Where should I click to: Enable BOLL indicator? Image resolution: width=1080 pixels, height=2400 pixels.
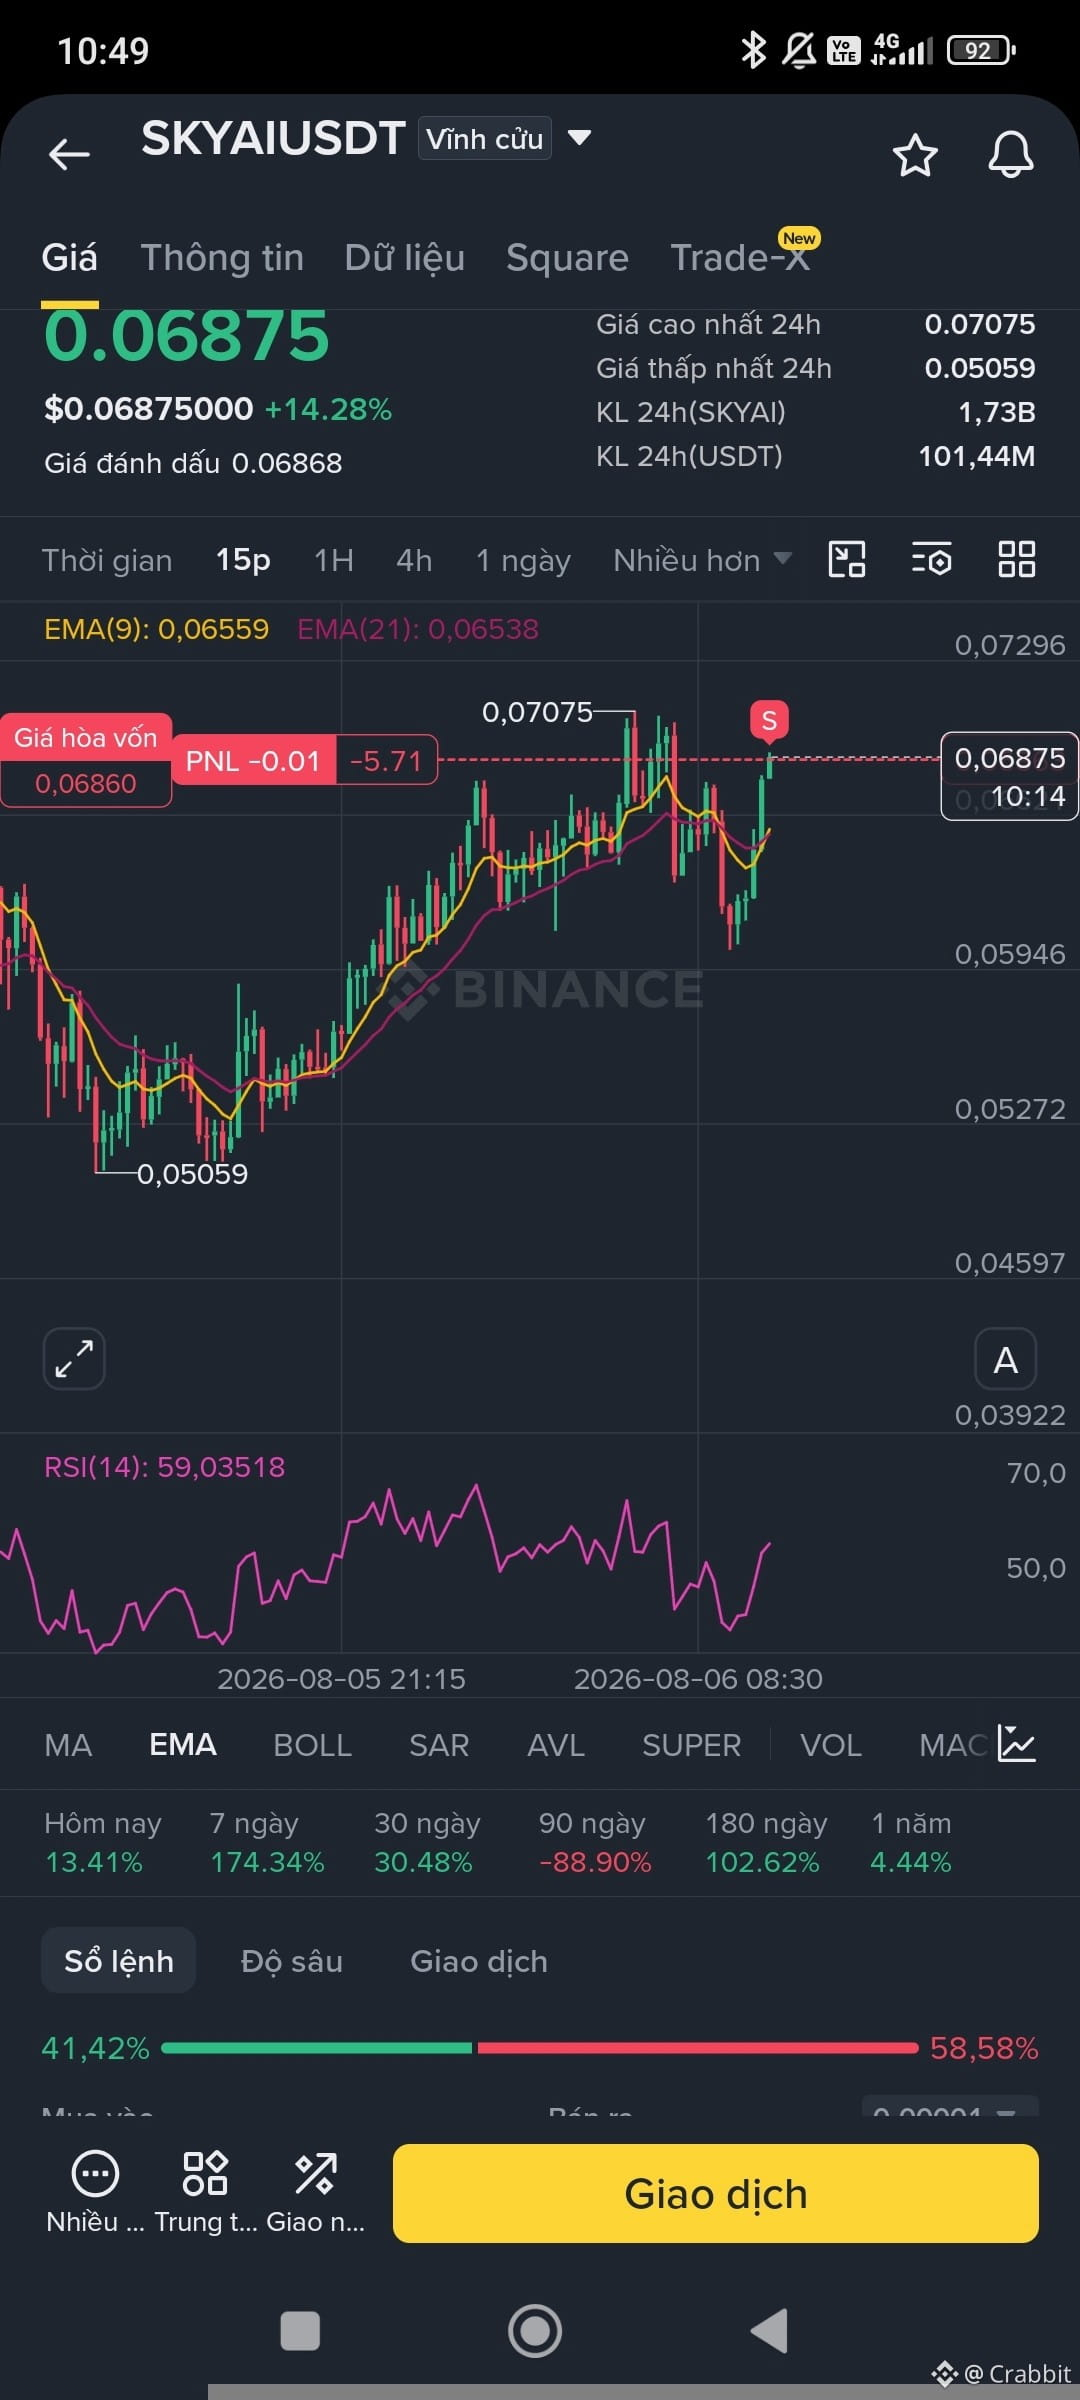312,1745
